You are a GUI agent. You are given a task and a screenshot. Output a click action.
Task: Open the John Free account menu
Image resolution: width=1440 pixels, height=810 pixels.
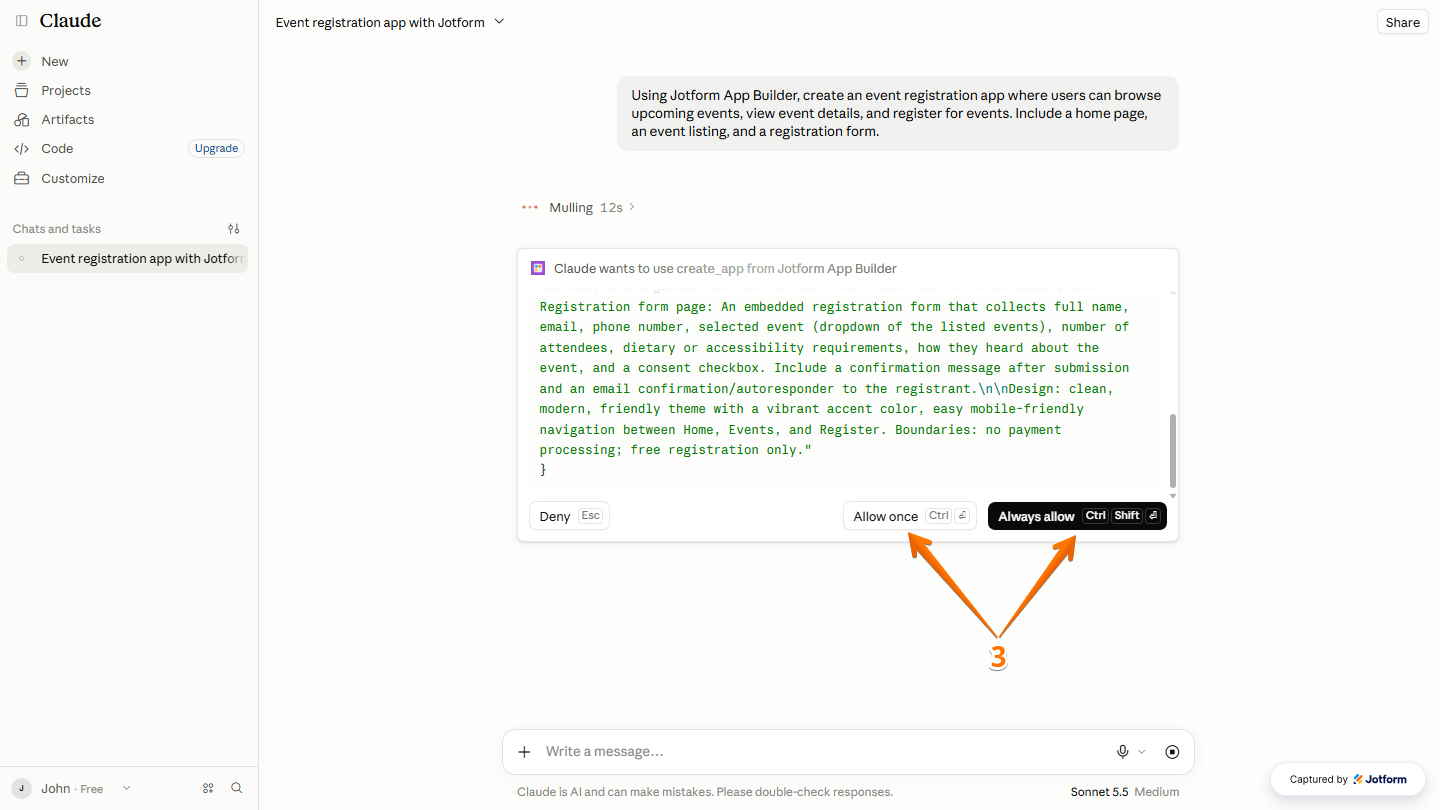click(72, 788)
